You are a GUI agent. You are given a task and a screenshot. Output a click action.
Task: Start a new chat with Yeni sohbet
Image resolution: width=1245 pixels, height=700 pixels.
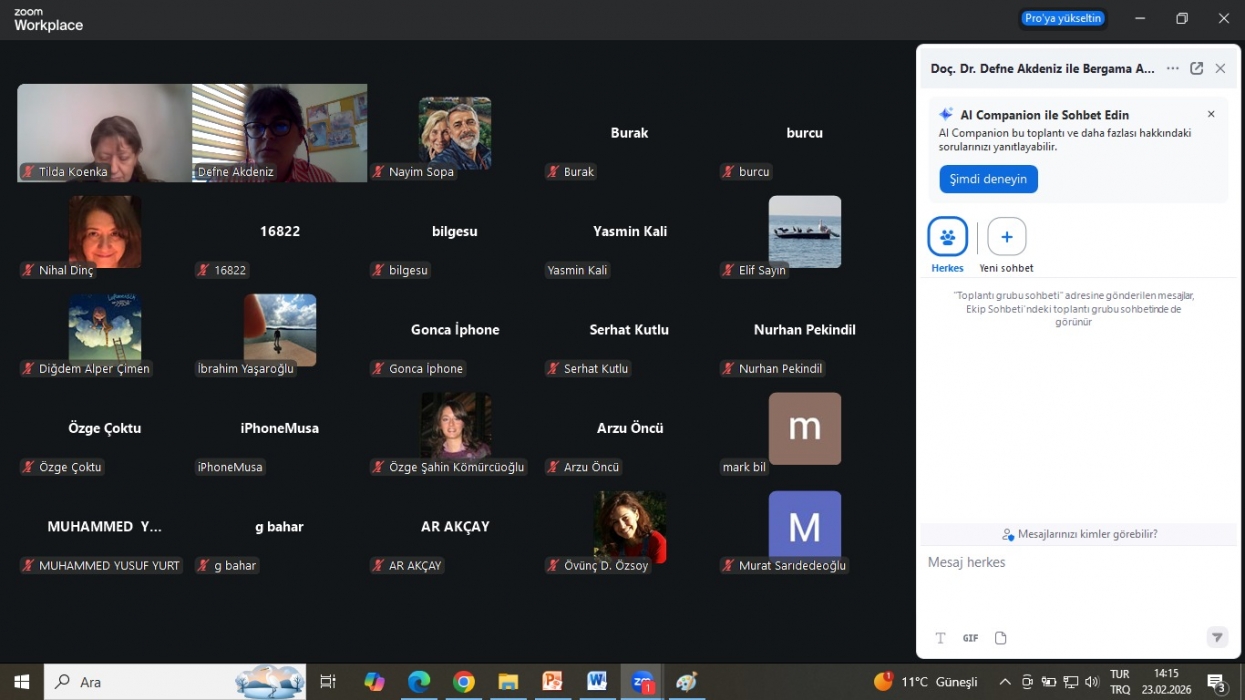pos(1006,238)
